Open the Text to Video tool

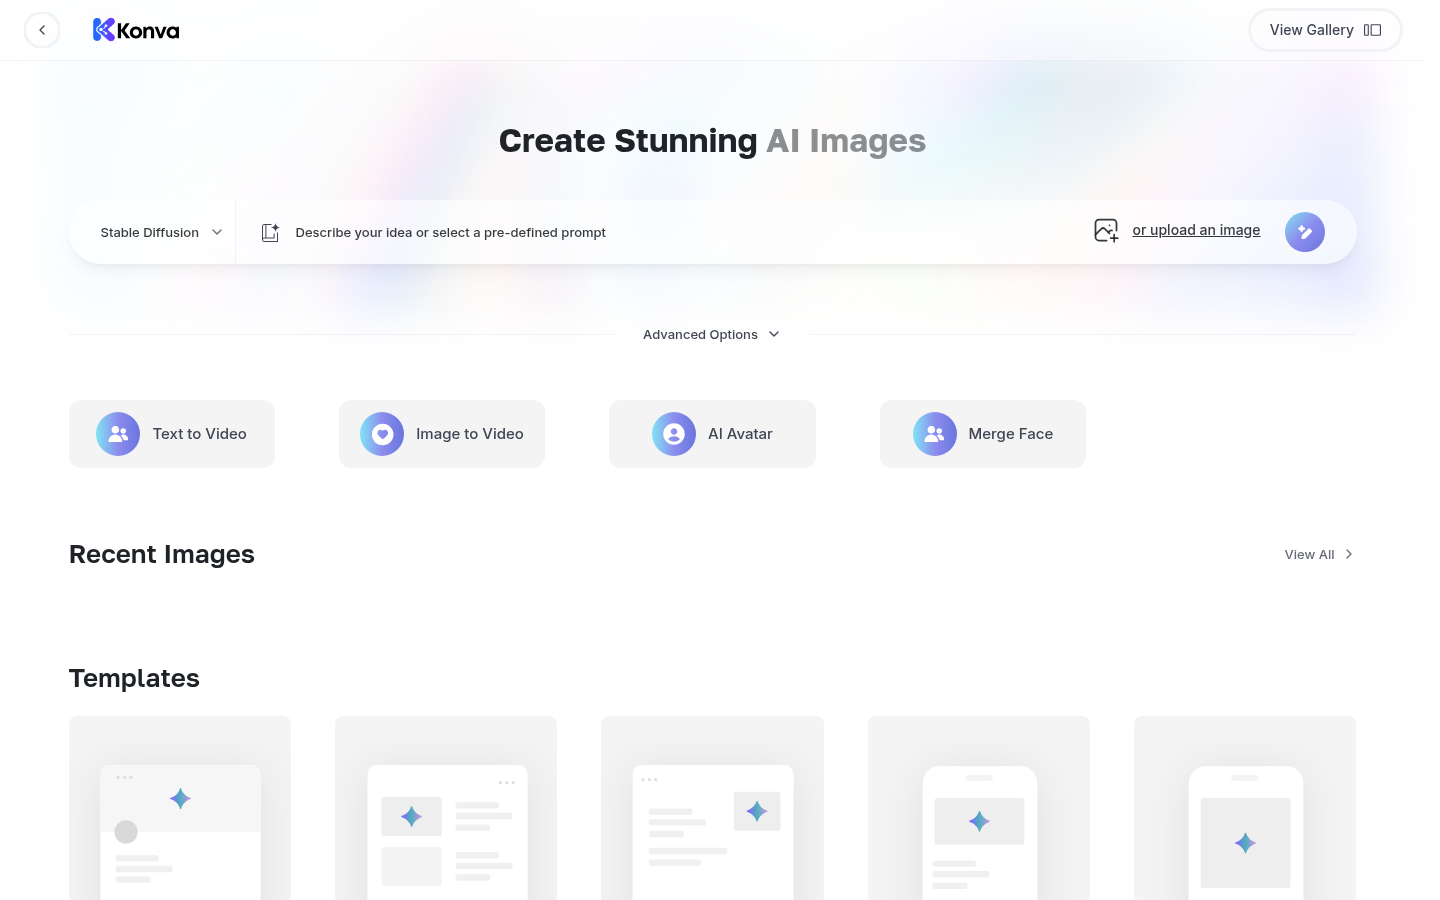[172, 434]
